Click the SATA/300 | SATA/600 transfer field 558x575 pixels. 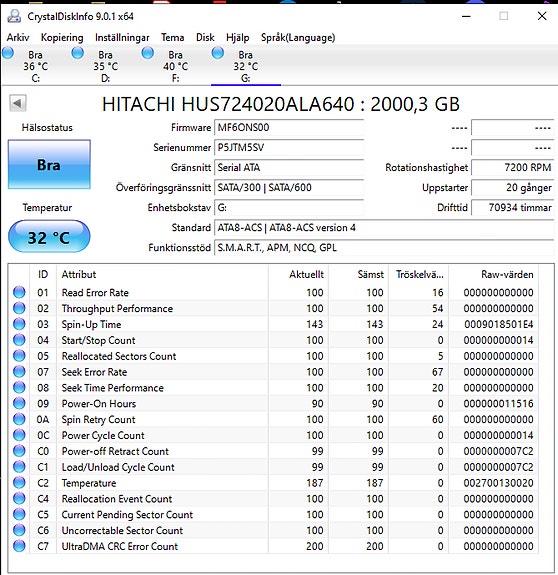289,187
